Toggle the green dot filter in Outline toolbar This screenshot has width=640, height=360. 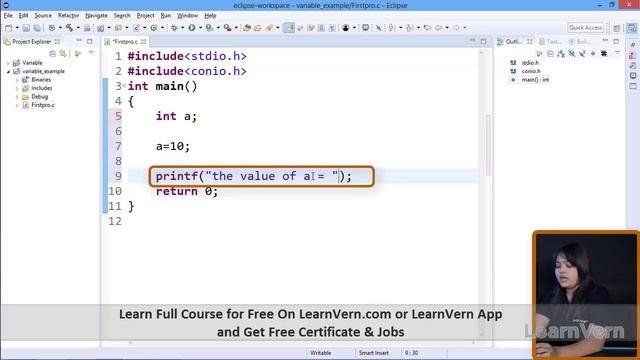(x=593, y=53)
